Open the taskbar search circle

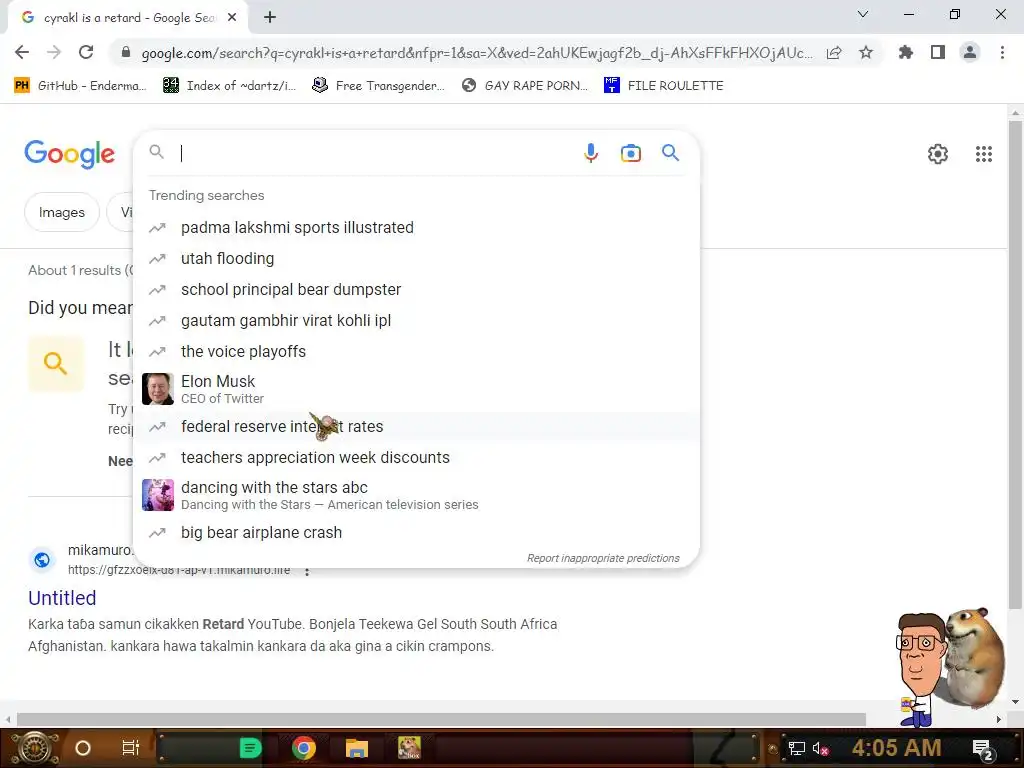point(83,748)
